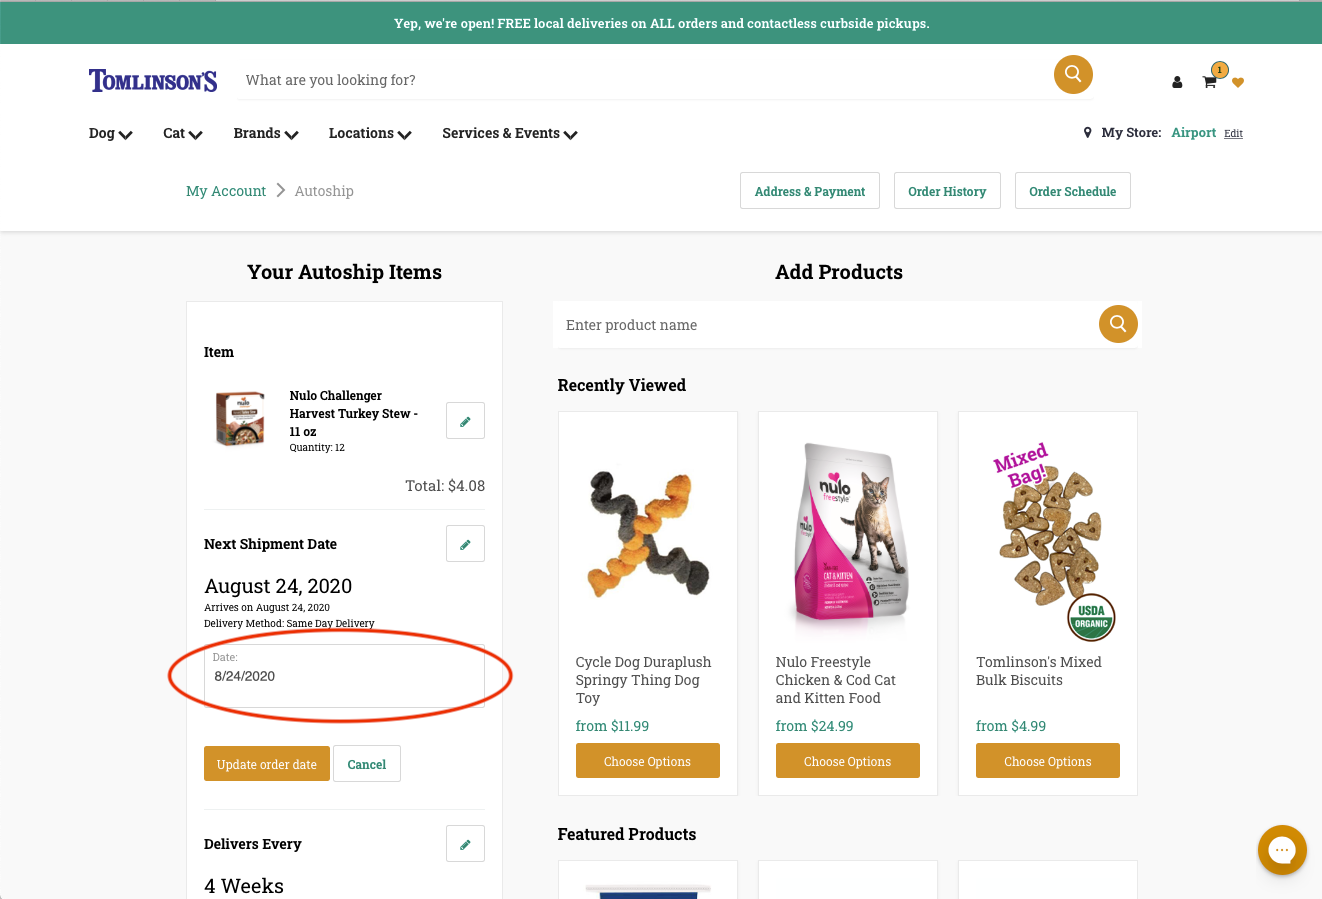Click the Tomlinson's logo
This screenshot has height=899, width=1322.
(x=153, y=81)
